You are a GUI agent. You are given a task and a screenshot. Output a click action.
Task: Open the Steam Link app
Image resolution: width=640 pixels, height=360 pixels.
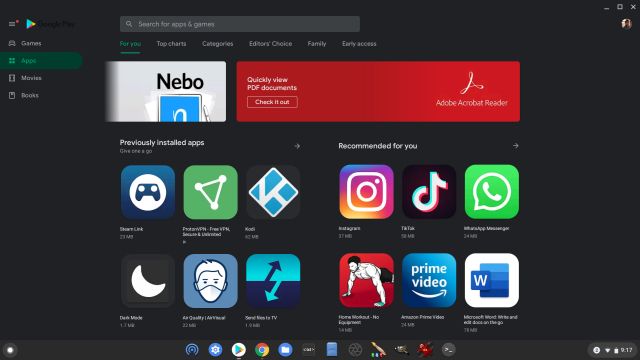(x=148, y=192)
